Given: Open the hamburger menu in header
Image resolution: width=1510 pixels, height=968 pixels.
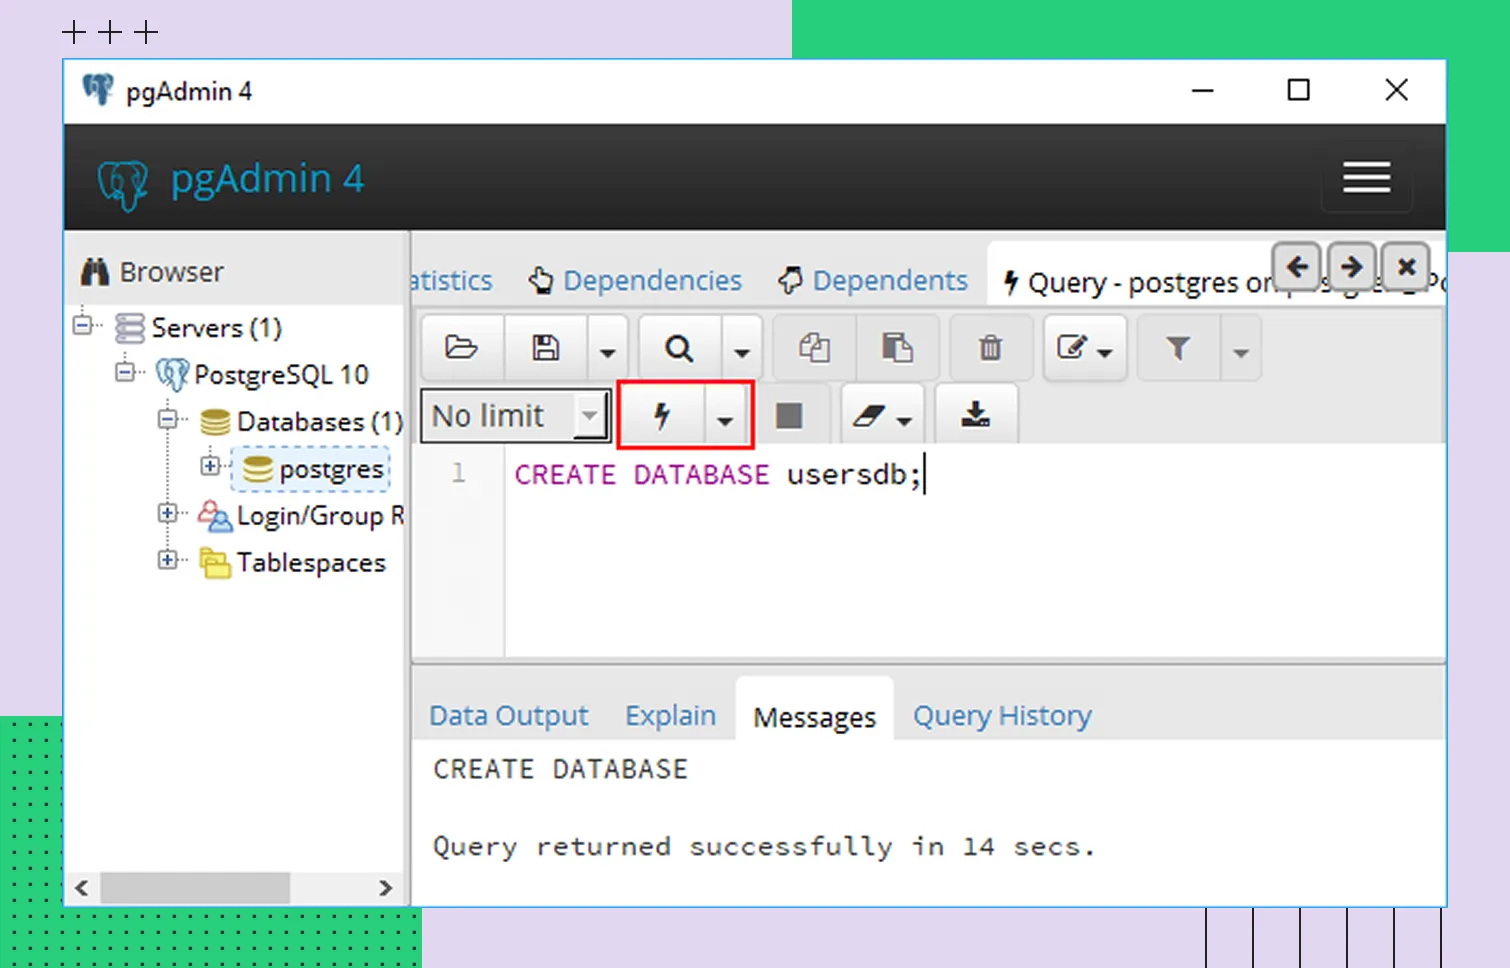Looking at the screenshot, I should (x=1366, y=178).
